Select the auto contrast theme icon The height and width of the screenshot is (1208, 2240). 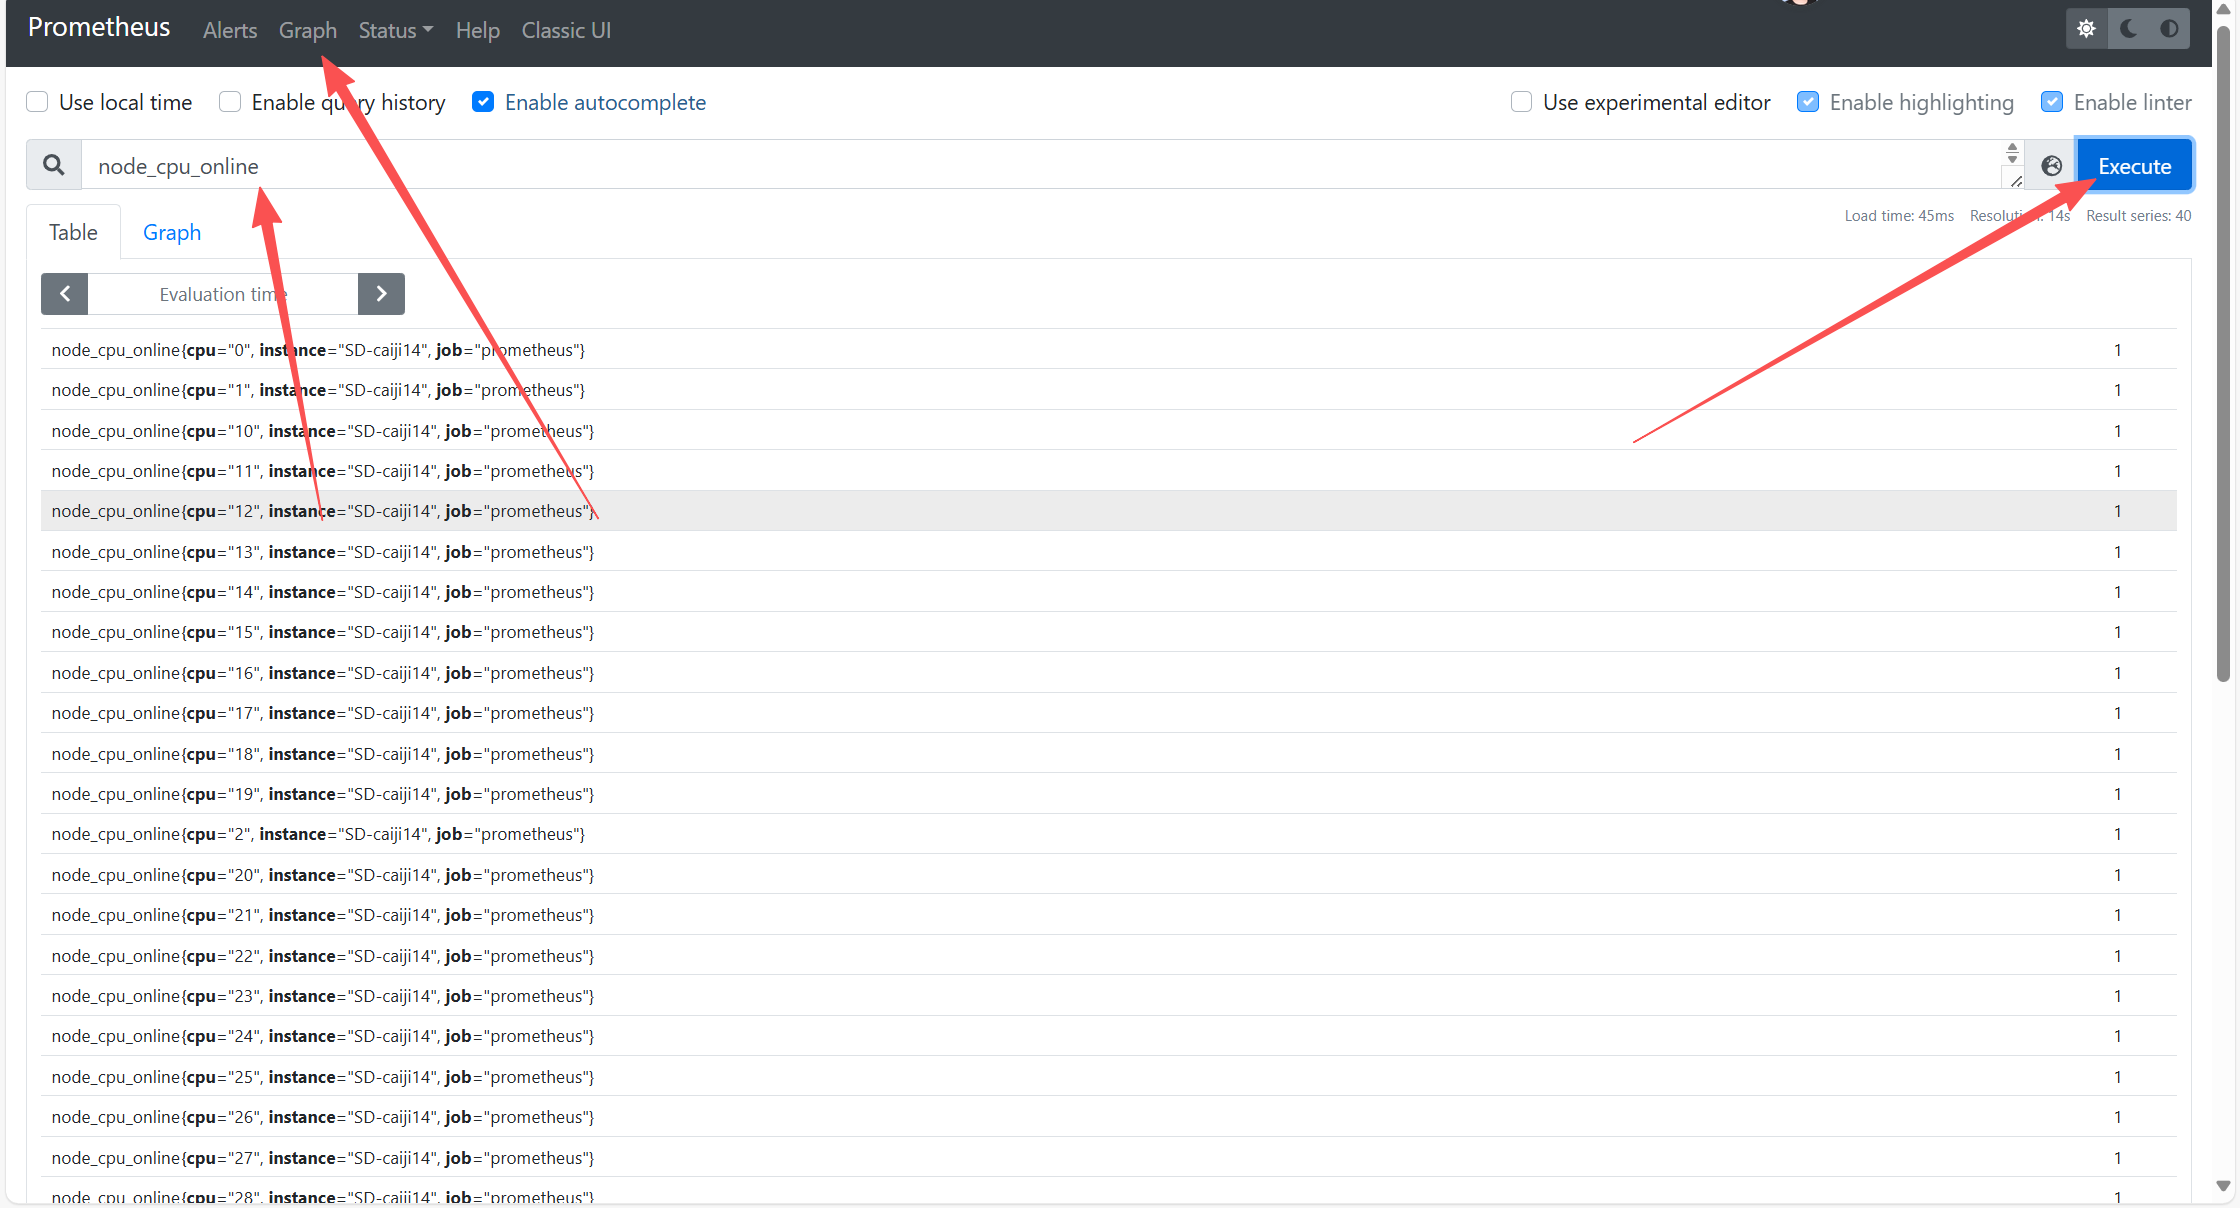pyautogui.click(x=2169, y=29)
